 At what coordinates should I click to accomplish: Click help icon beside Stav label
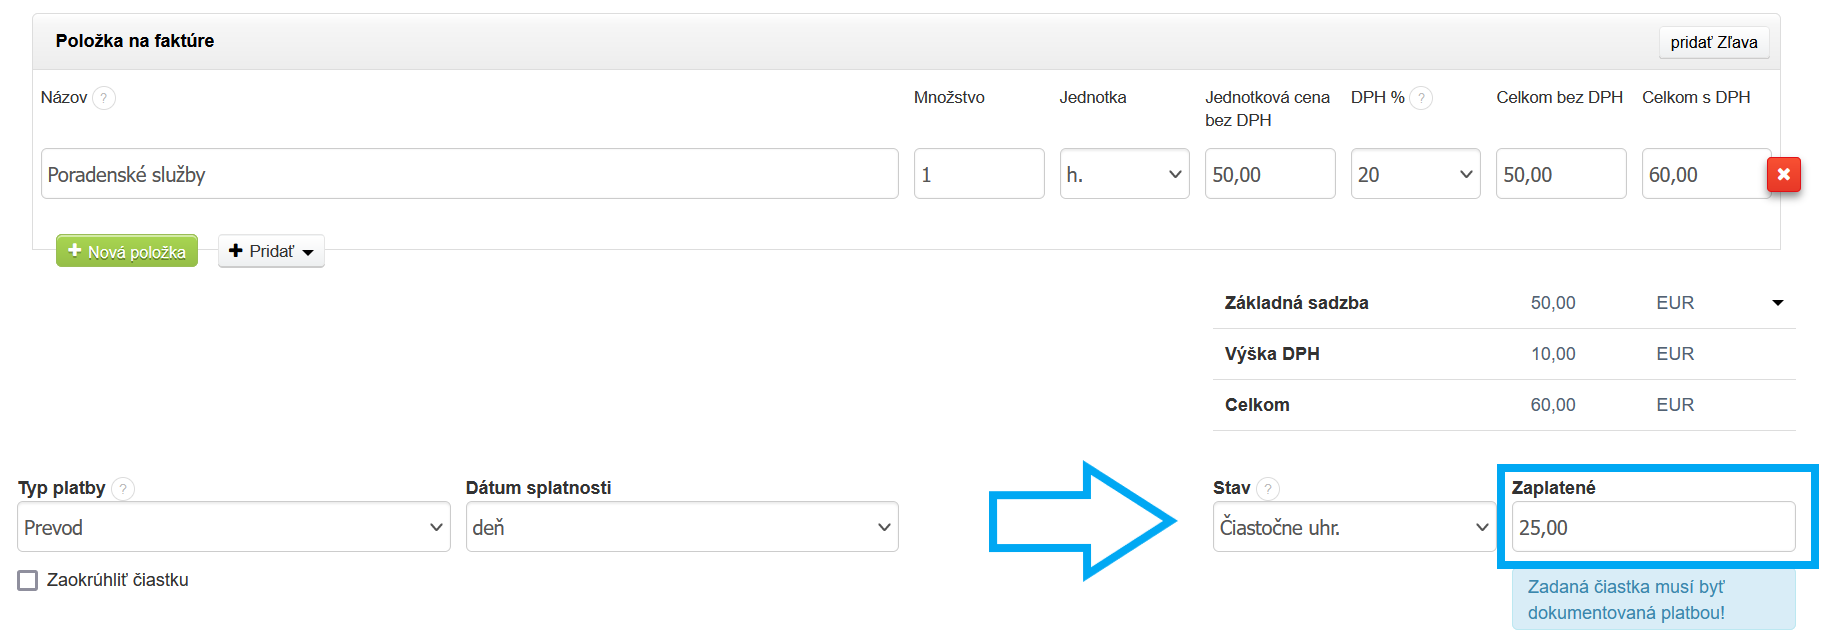(1268, 488)
